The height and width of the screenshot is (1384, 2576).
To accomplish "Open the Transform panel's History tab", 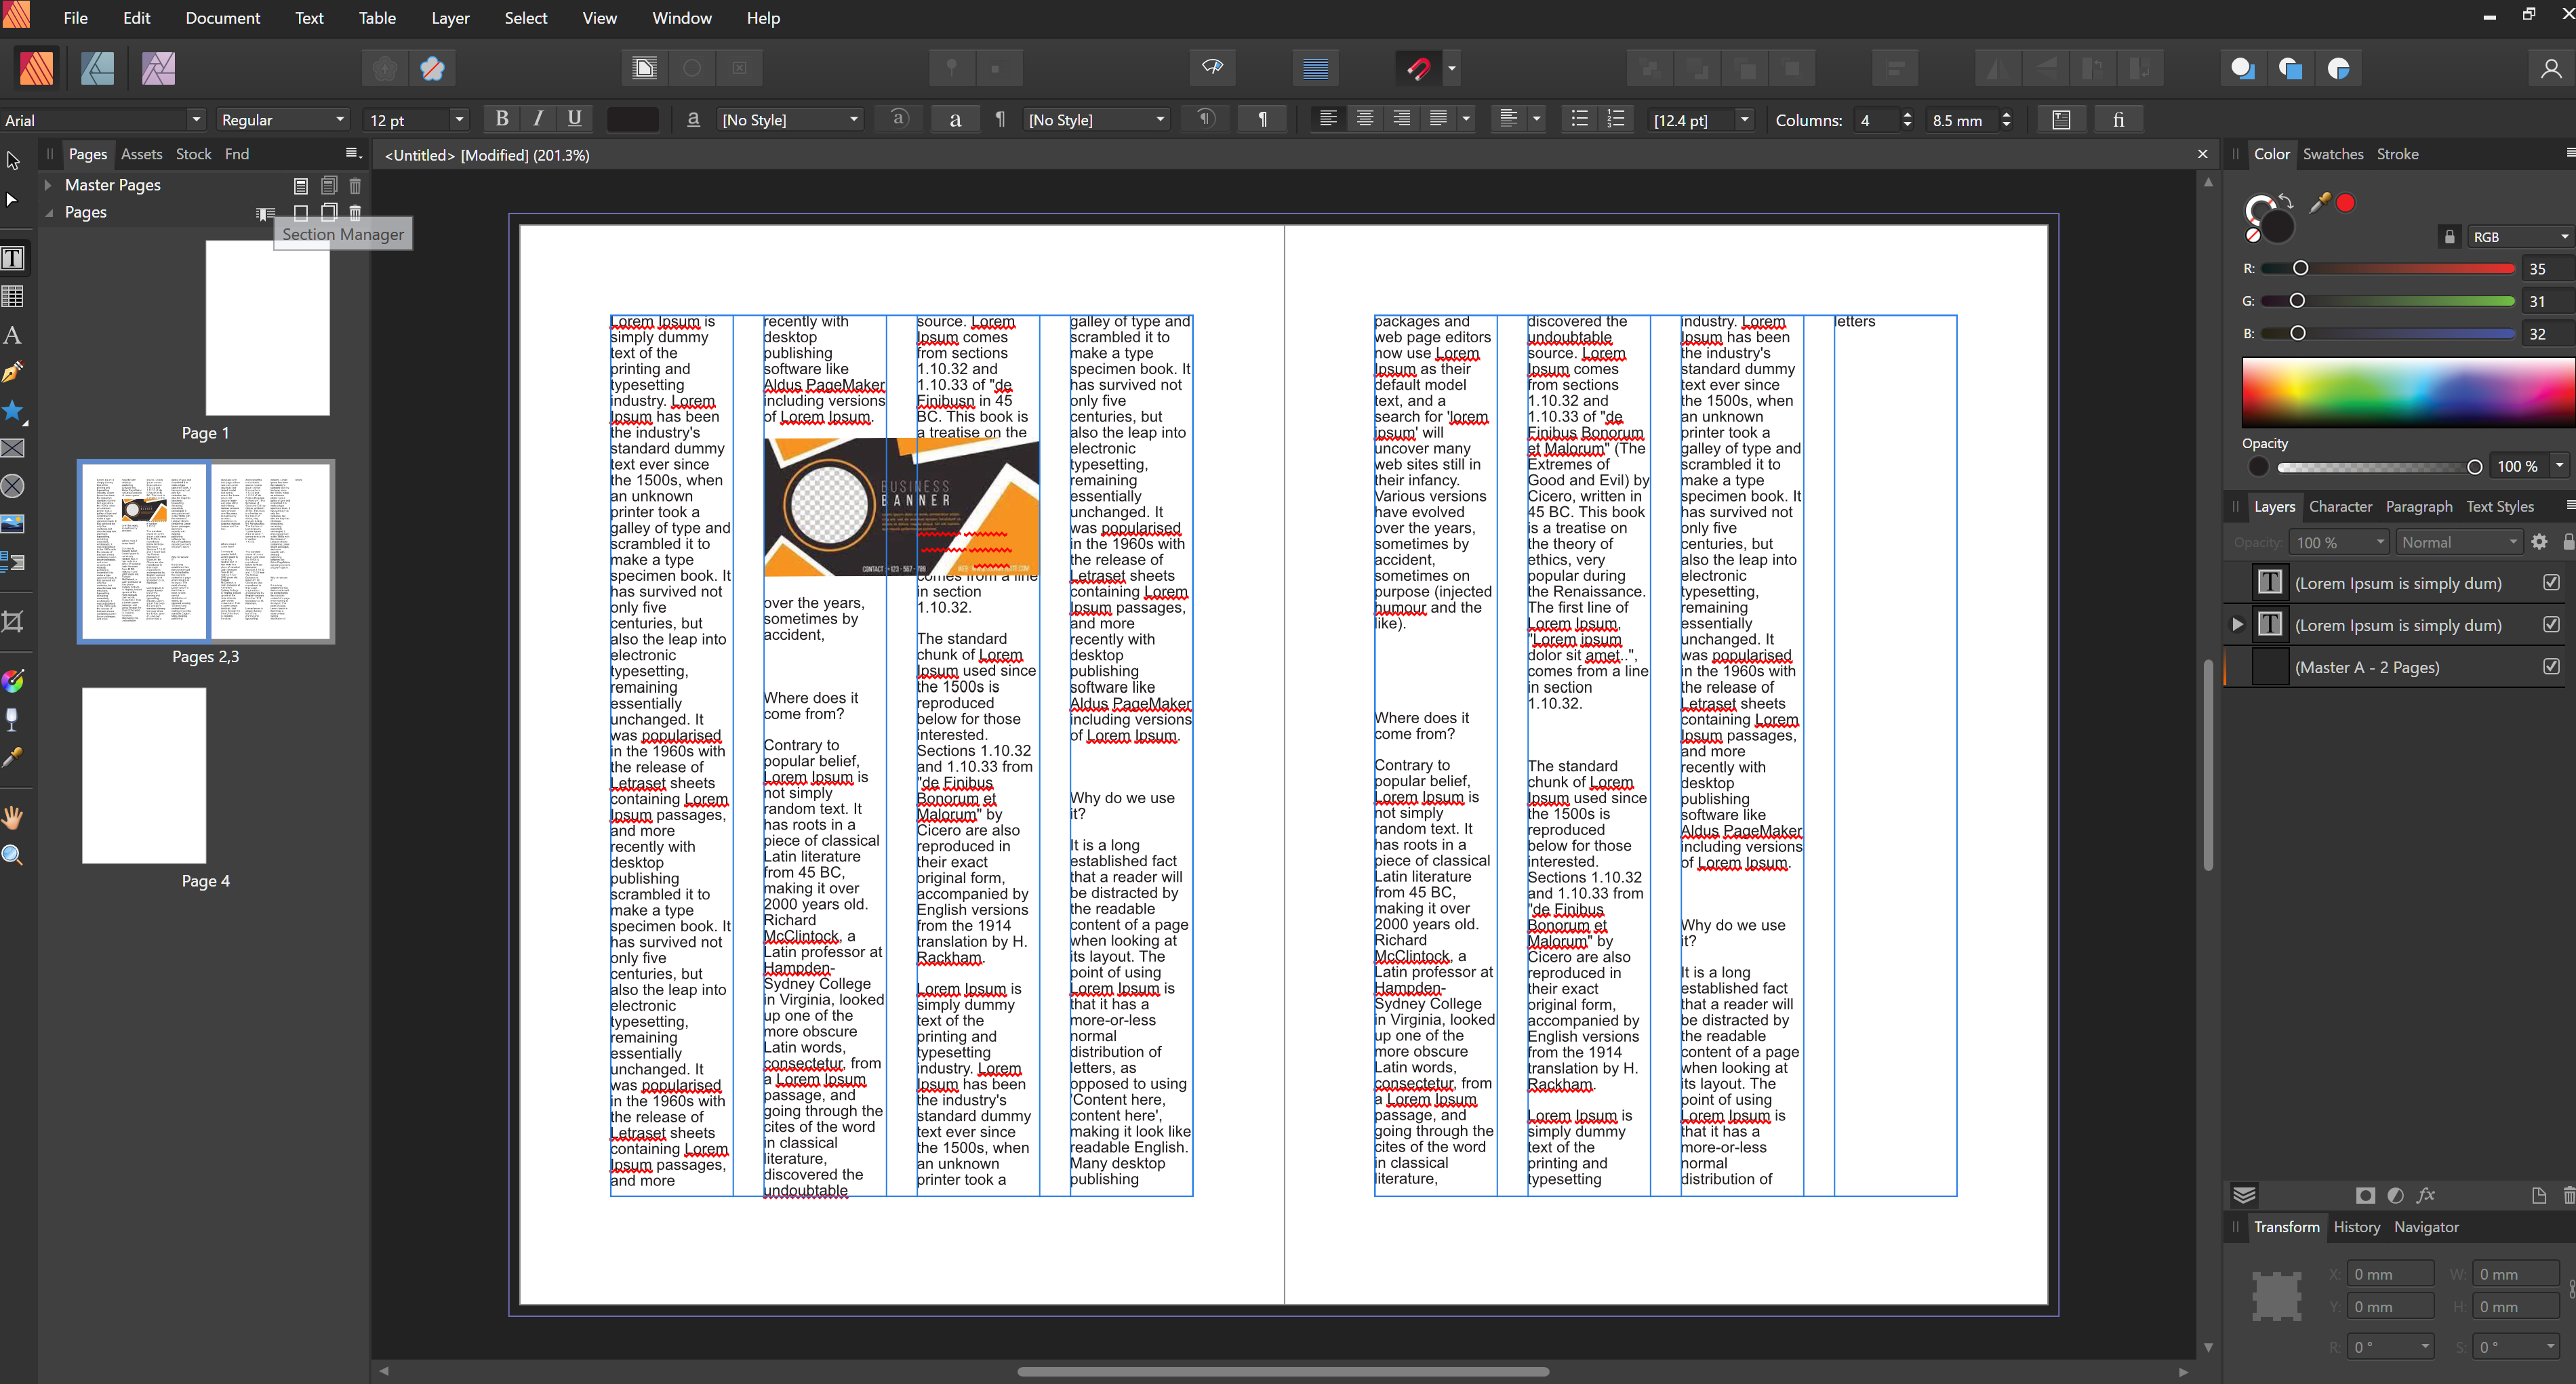I will (x=2356, y=1227).
